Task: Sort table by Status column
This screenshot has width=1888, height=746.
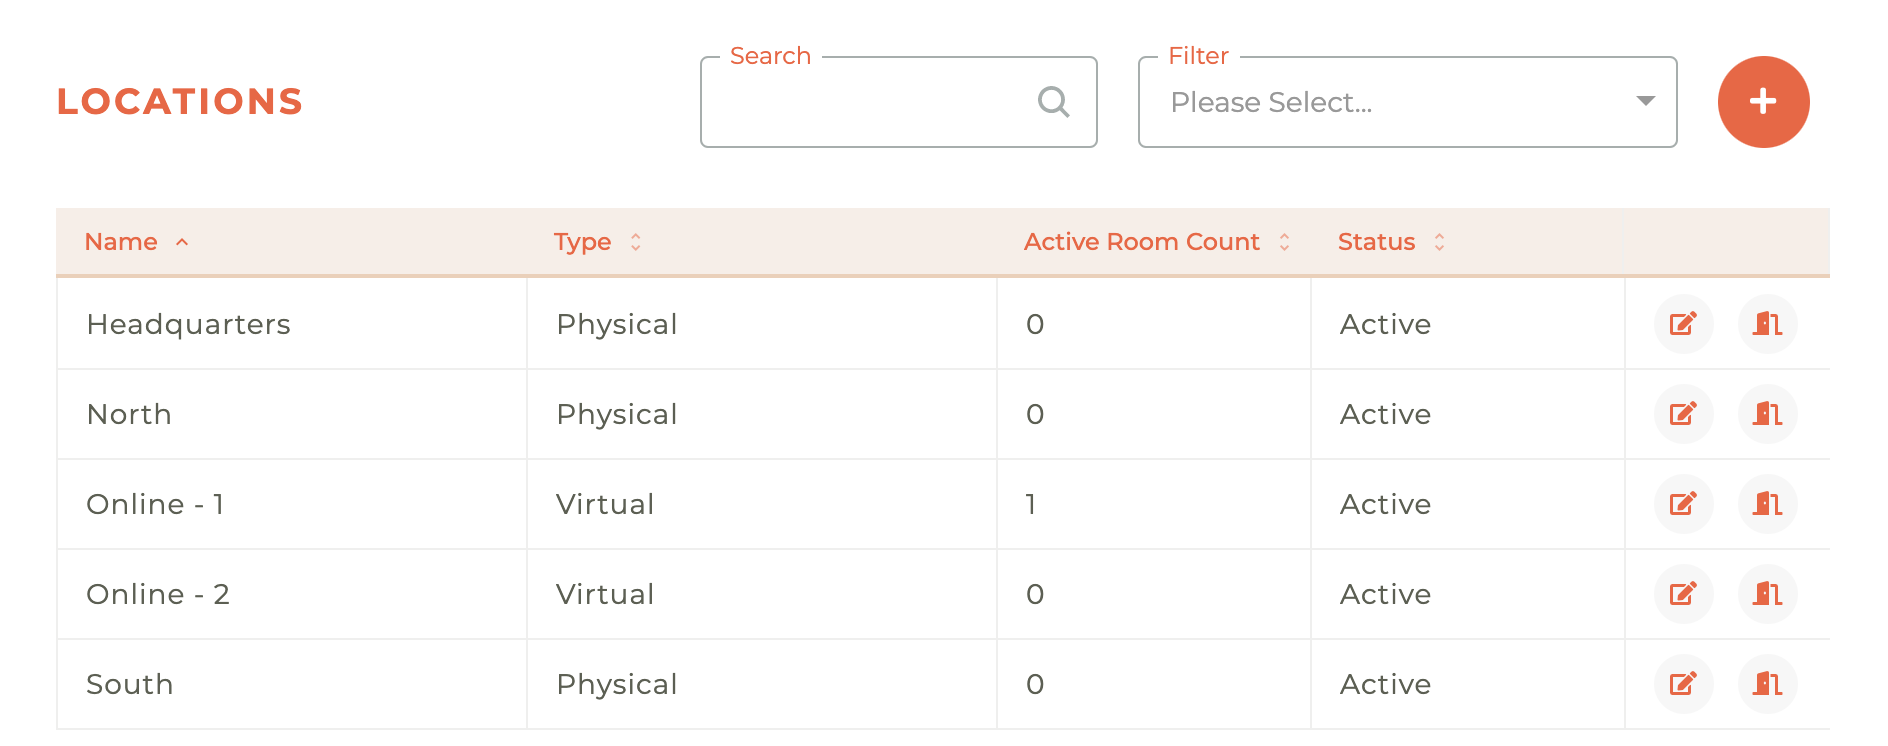Action: 1376,242
